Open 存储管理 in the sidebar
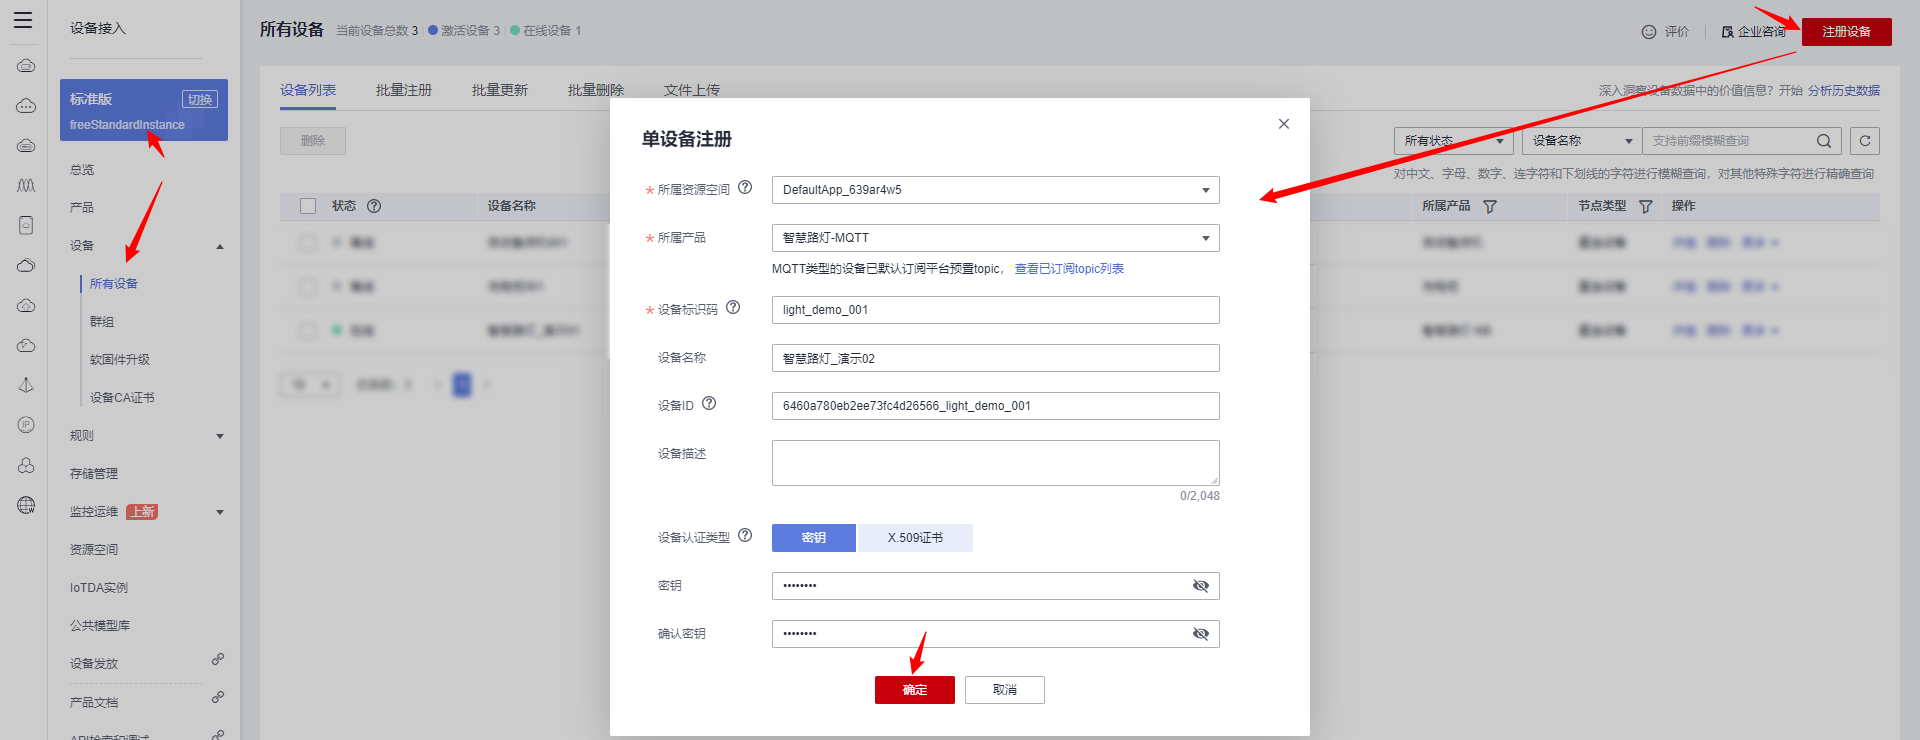 coord(94,474)
